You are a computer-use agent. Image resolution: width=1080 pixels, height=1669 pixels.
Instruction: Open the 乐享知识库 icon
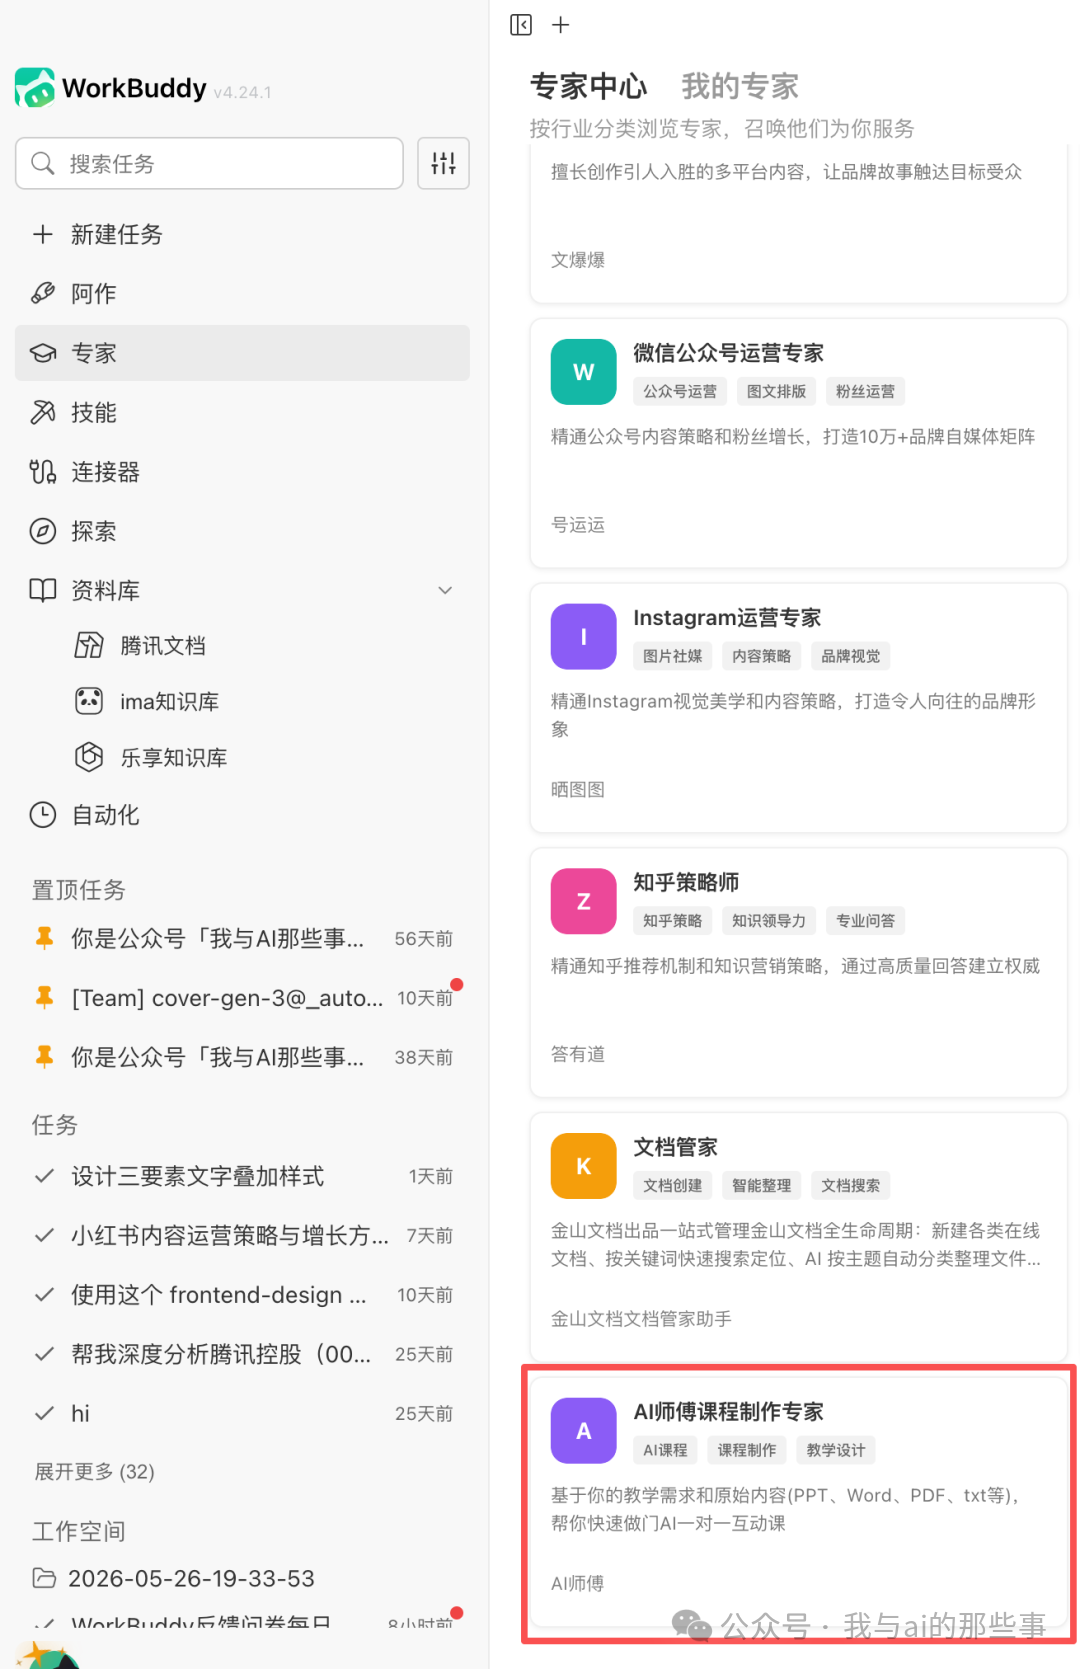click(89, 757)
